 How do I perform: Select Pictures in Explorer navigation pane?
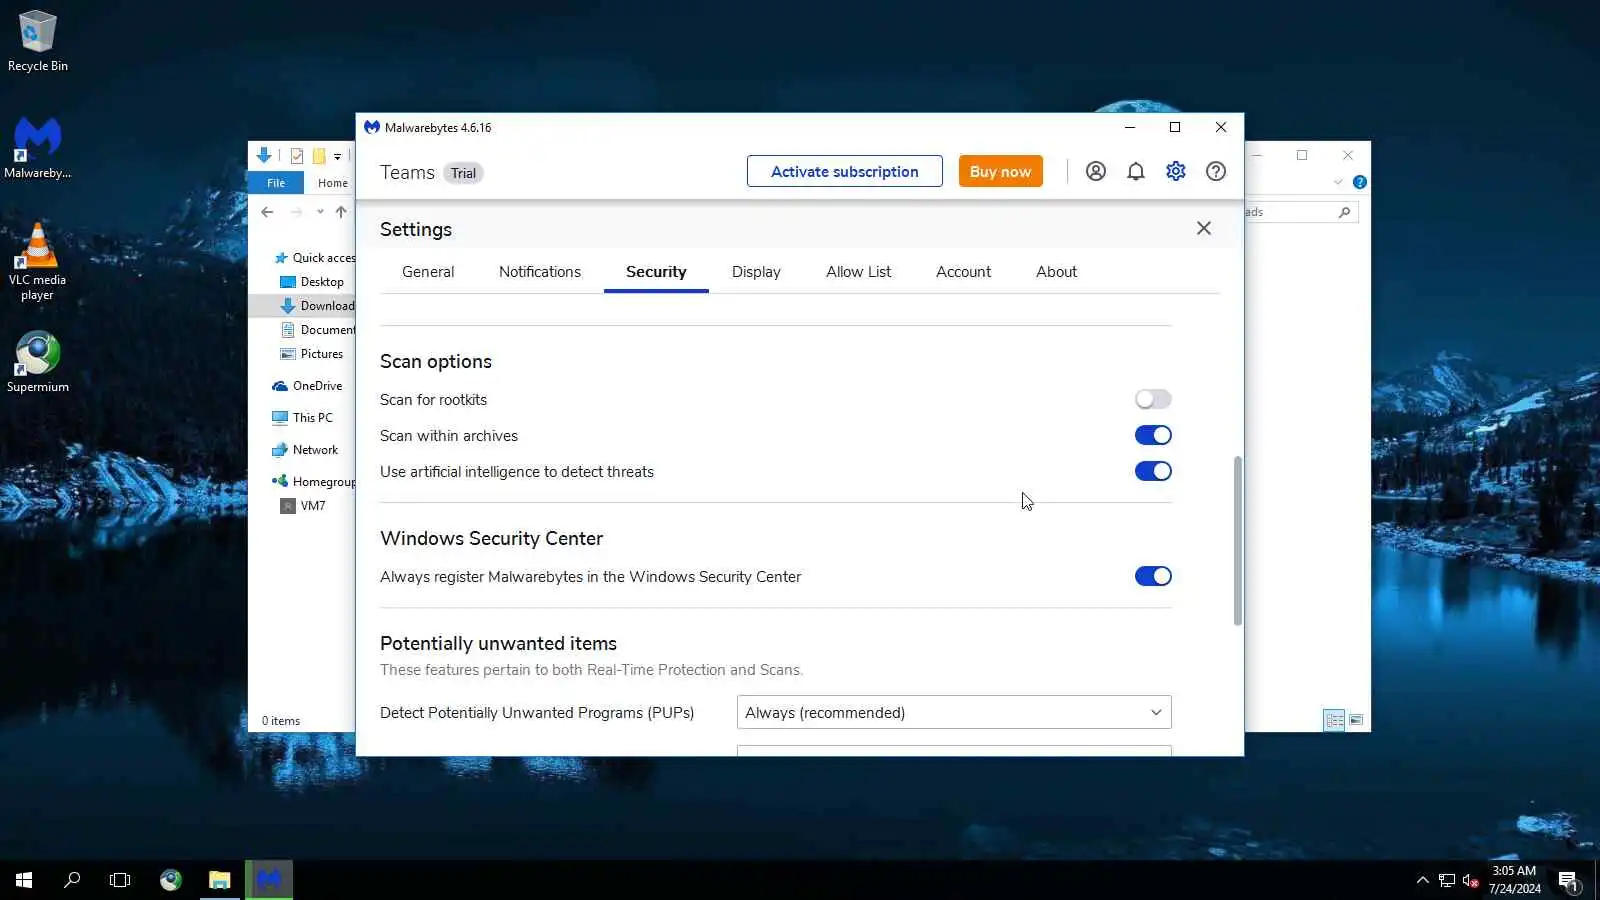(x=312, y=354)
